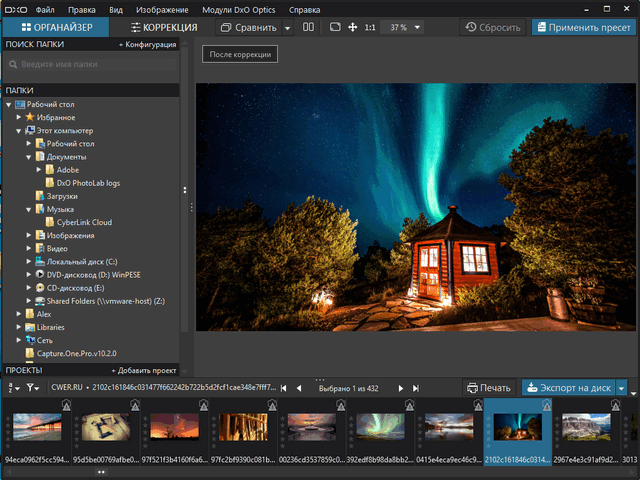Click the filmstrip sort order icon
This screenshot has width=640, height=480.
[13, 387]
